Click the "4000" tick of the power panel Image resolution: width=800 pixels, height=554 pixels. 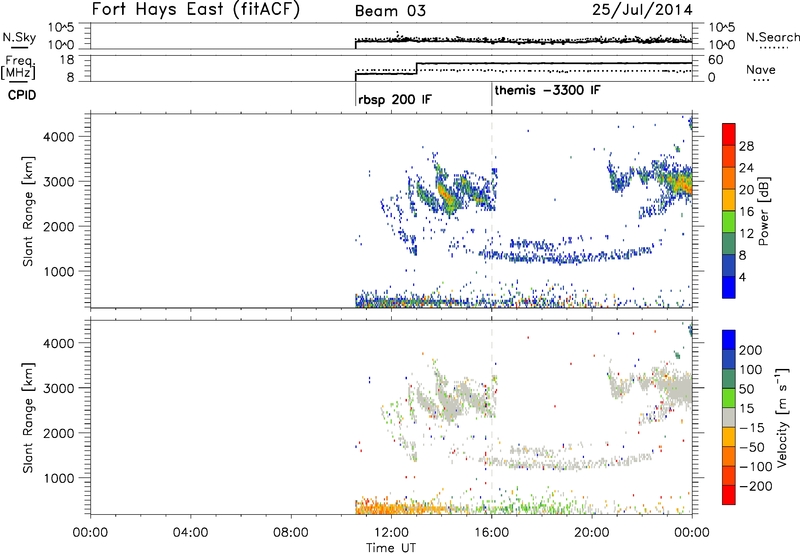59,137
